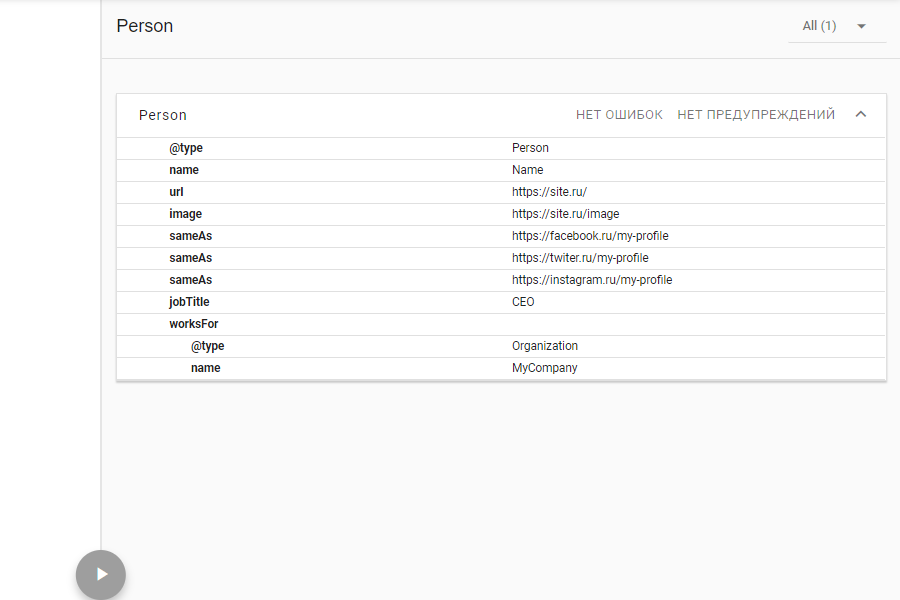The height and width of the screenshot is (600, 900).
Task: Click the round play button to run test
Action: coord(101,574)
